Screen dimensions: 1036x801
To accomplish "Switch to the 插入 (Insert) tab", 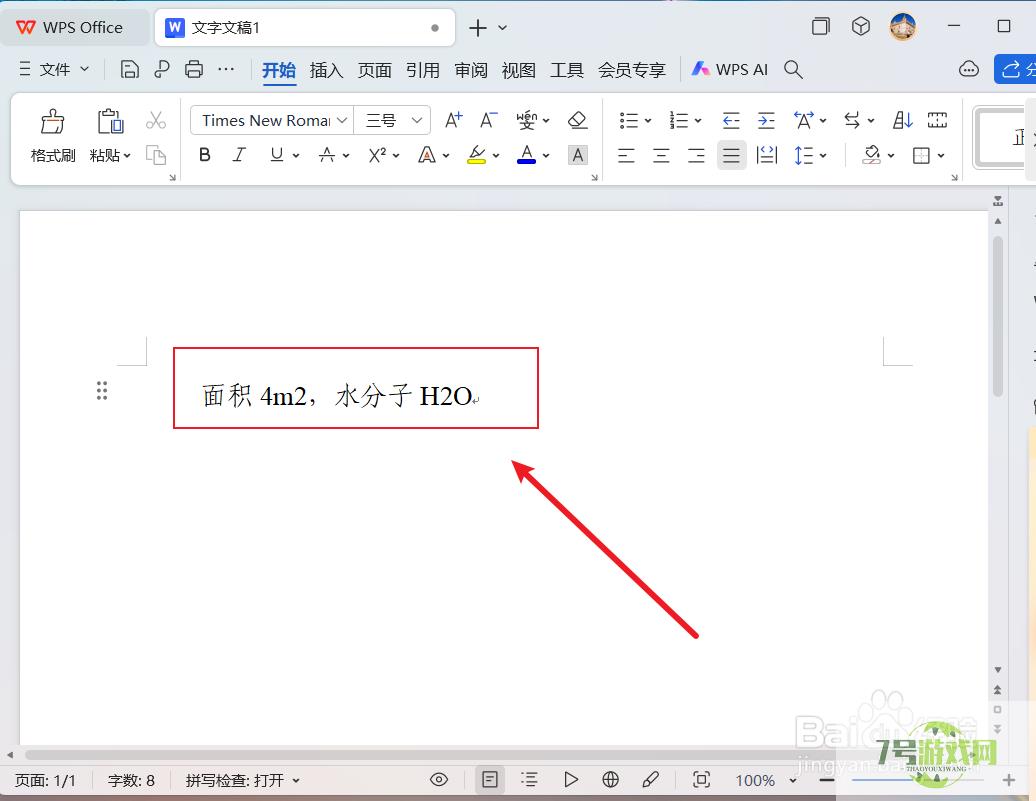I will [326, 69].
